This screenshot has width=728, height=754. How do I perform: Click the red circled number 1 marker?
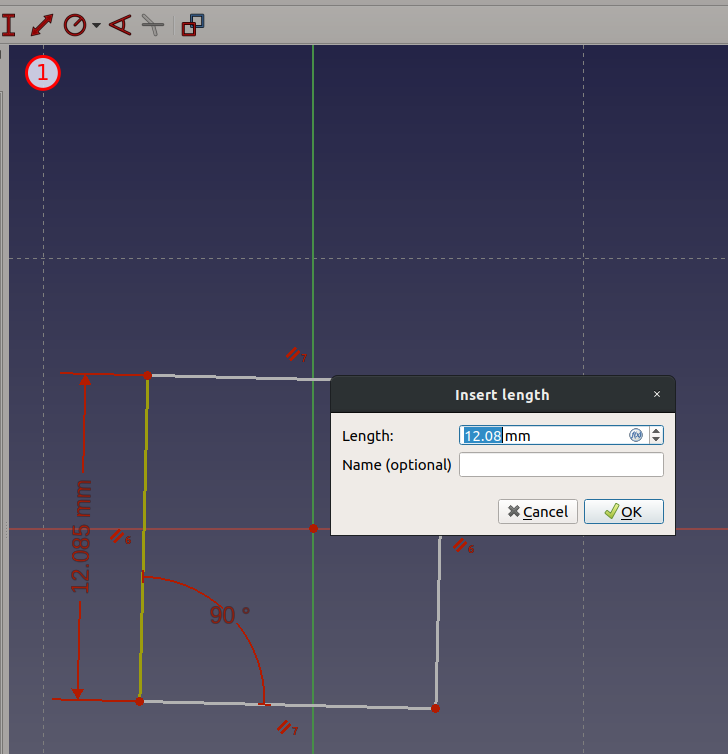click(44, 73)
